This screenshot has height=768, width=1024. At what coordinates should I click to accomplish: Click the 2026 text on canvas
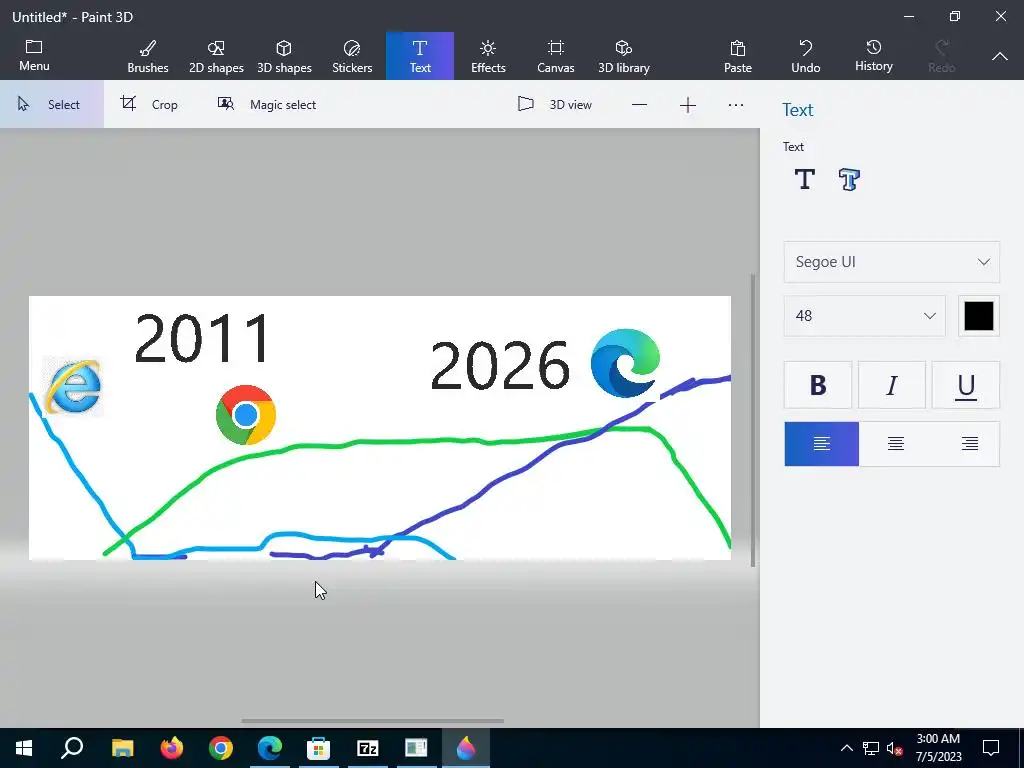500,366
